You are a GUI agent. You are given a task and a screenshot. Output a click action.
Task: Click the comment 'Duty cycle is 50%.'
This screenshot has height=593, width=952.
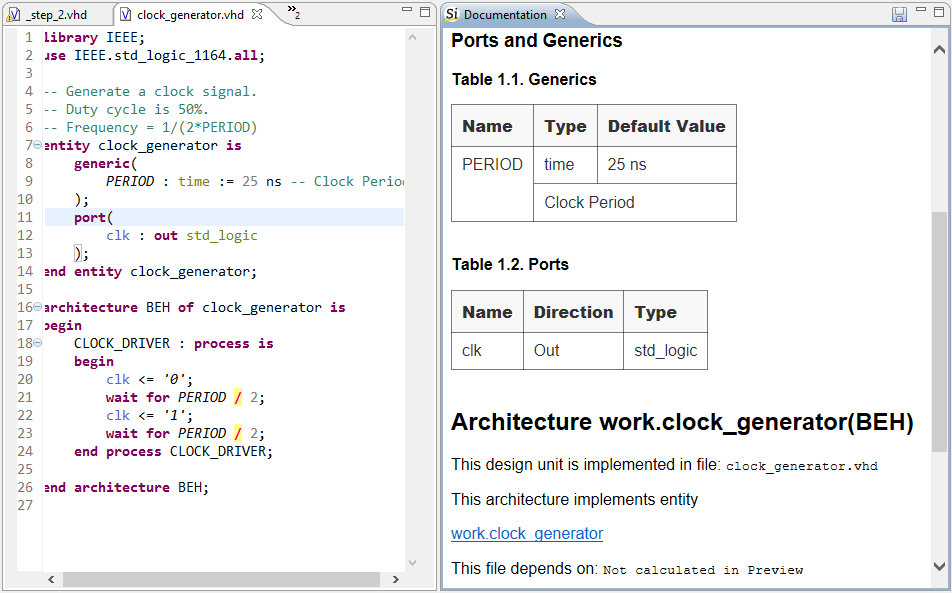[137, 109]
